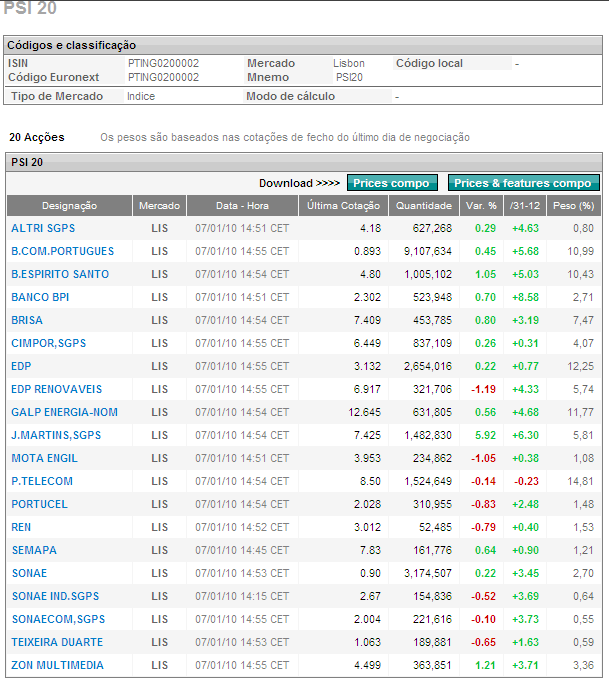Open the SEMAPA link

34,550
